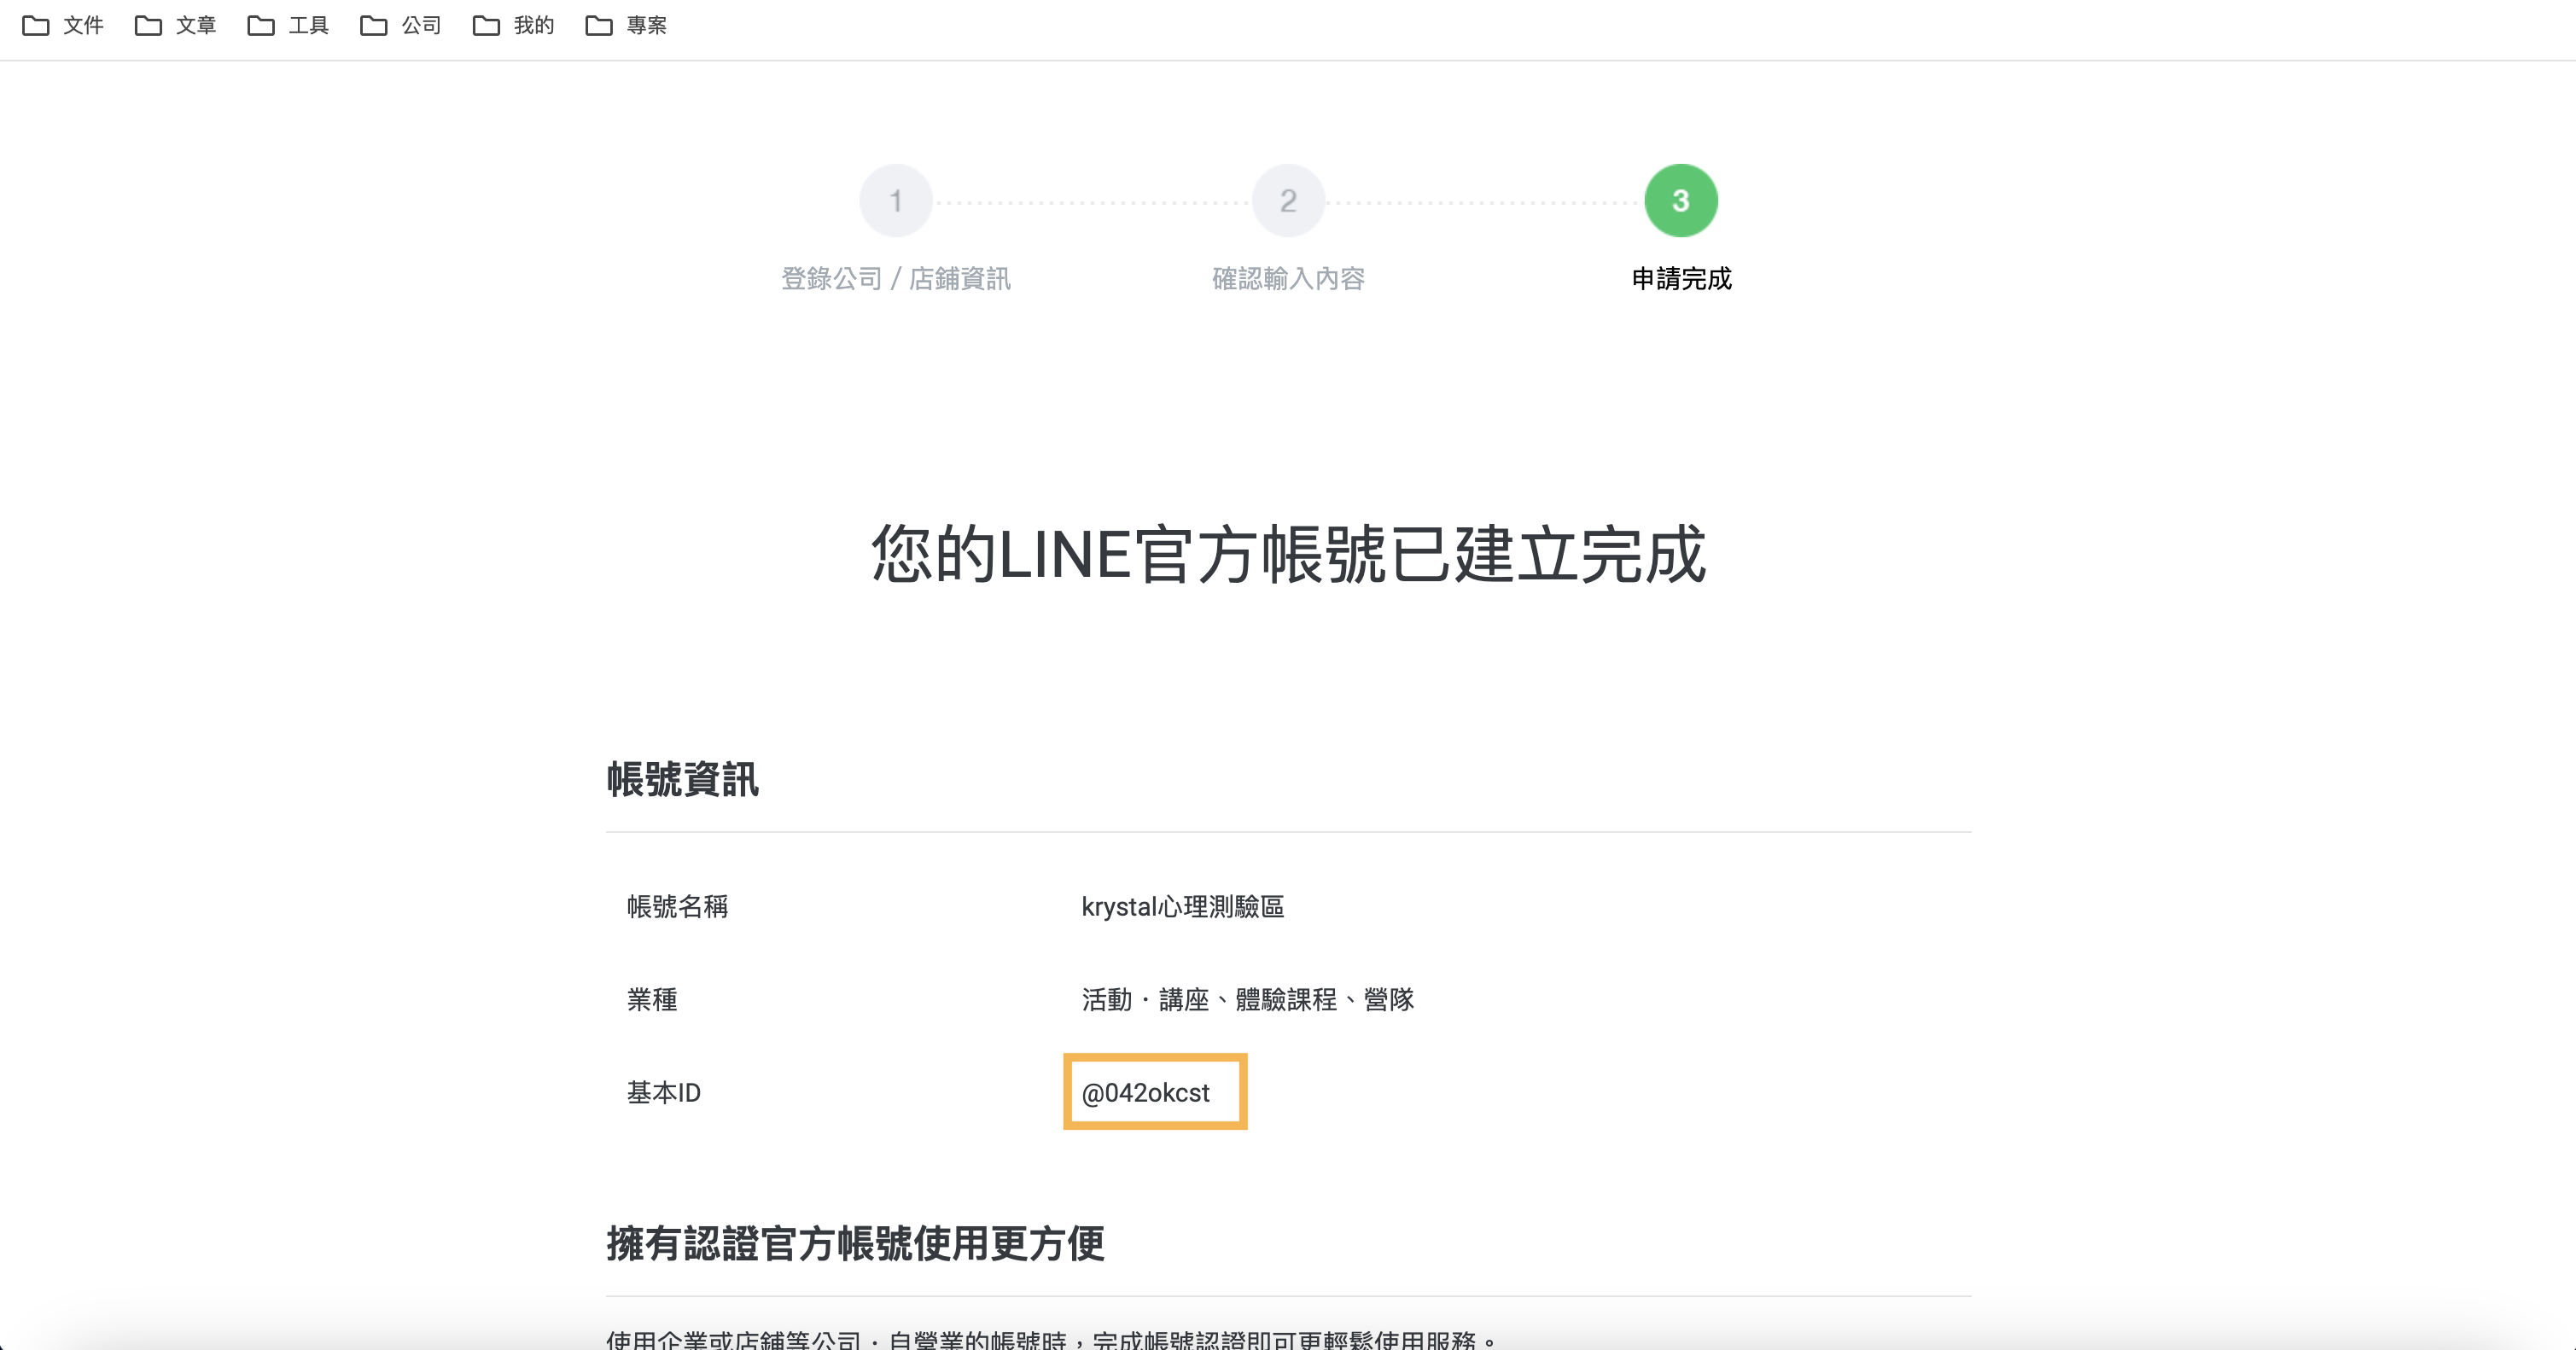Click step 2 circle in progress indicator
2576x1350 pixels.
click(1288, 201)
